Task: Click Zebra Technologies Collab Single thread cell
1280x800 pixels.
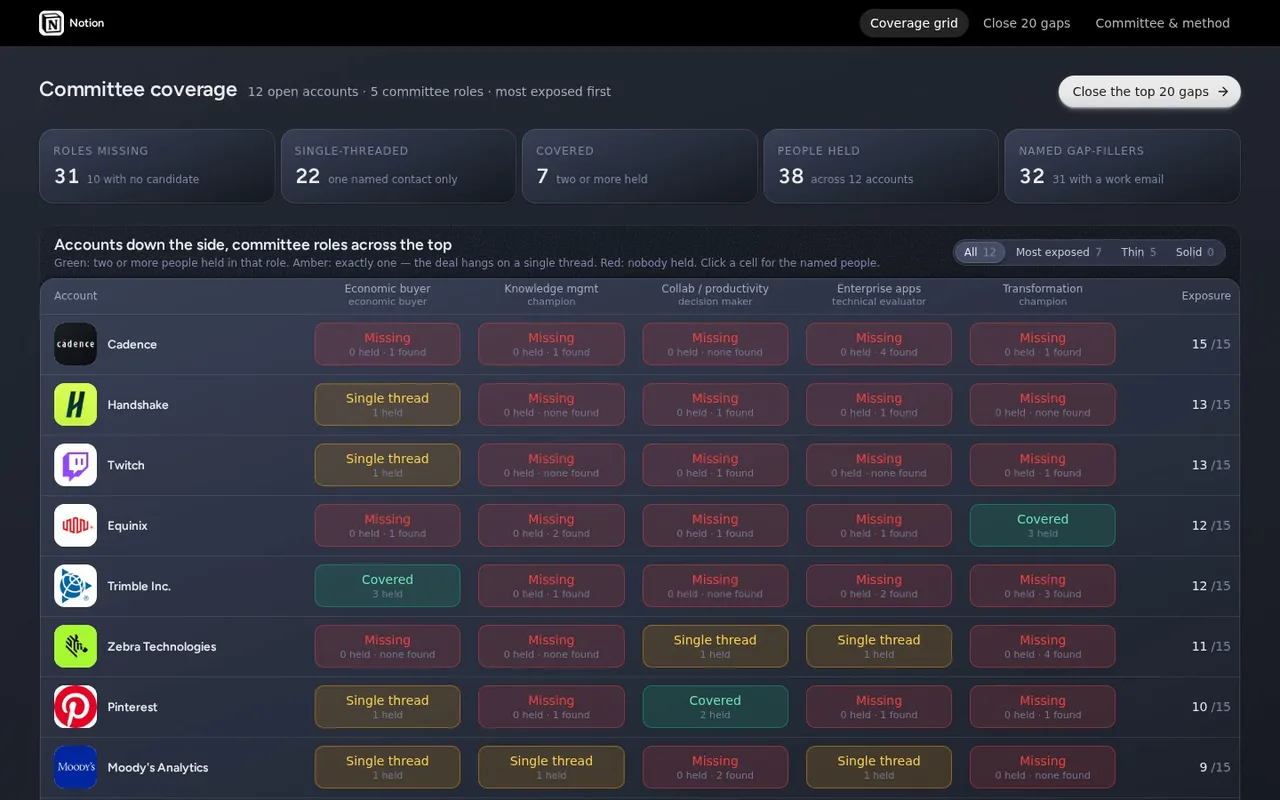Action: click(715, 647)
